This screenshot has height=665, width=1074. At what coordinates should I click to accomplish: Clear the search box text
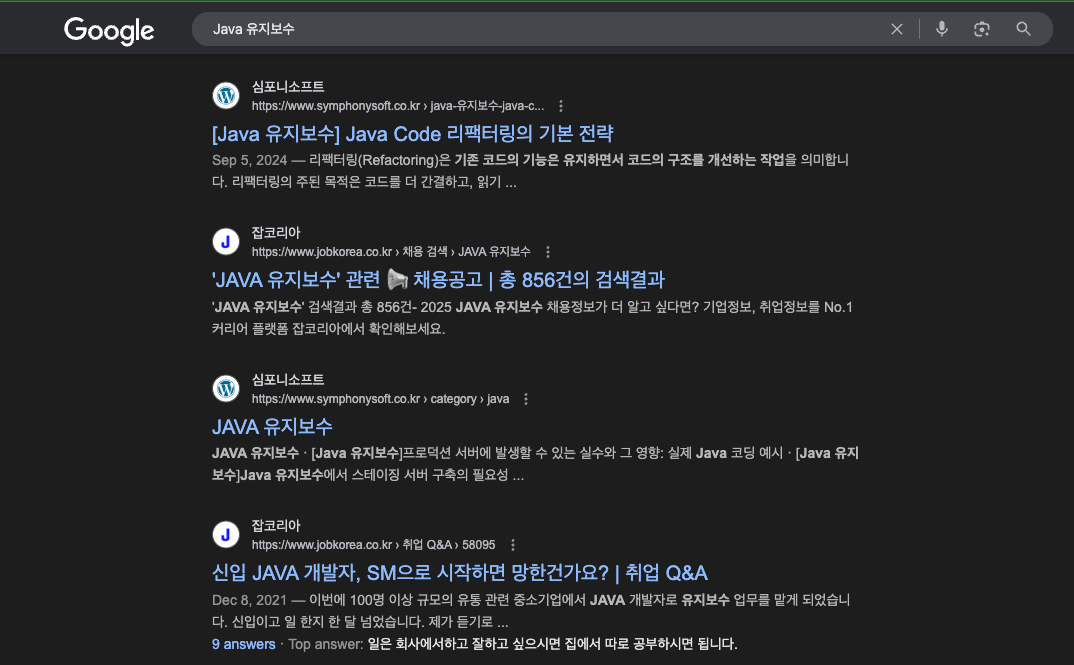[x=897, y=29]
